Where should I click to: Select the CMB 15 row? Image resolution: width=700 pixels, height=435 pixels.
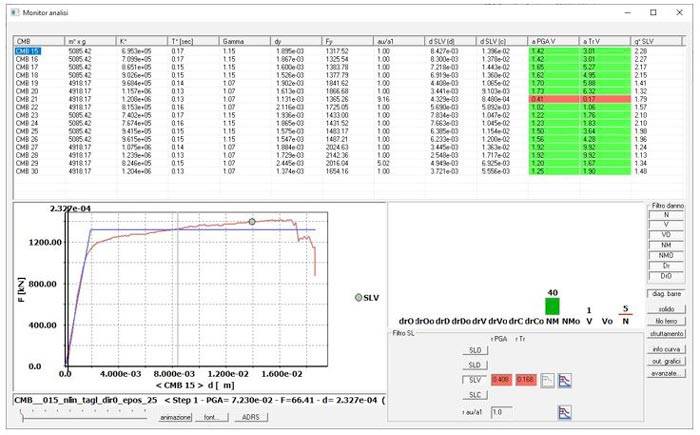[348, 51]
